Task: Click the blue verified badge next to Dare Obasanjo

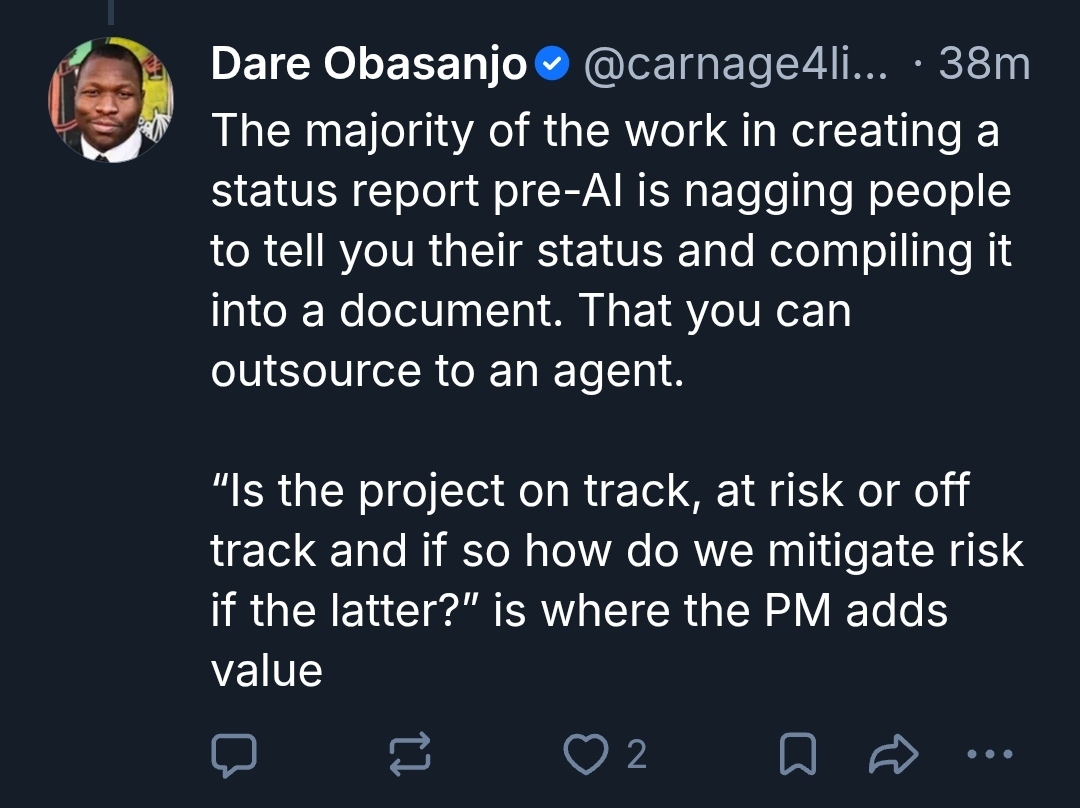Action: [551, 62]
